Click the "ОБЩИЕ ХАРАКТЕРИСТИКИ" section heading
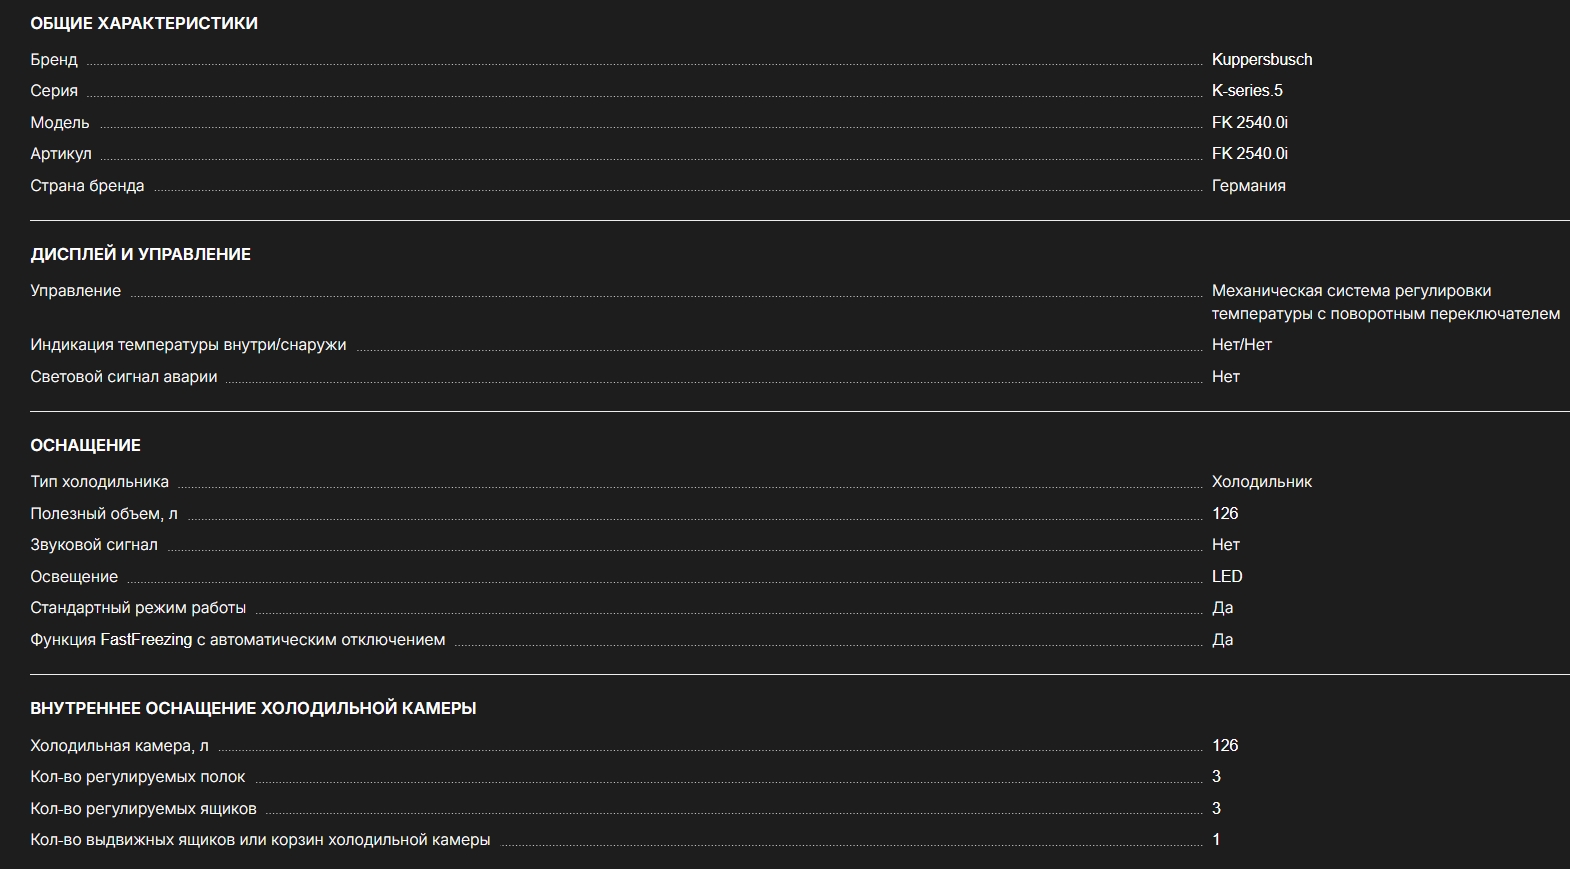Viewport: 1570px width, 869px height. [x=144, y=23]
